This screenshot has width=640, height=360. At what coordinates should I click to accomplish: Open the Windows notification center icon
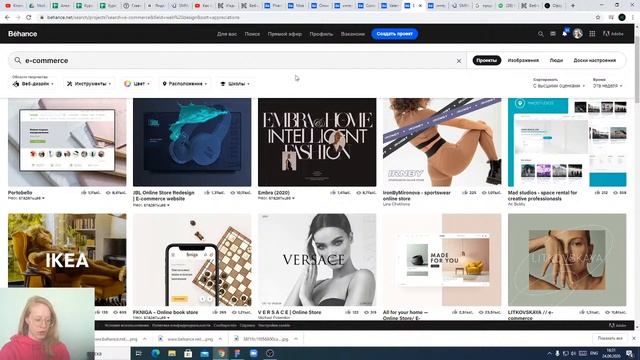point(629,353)
